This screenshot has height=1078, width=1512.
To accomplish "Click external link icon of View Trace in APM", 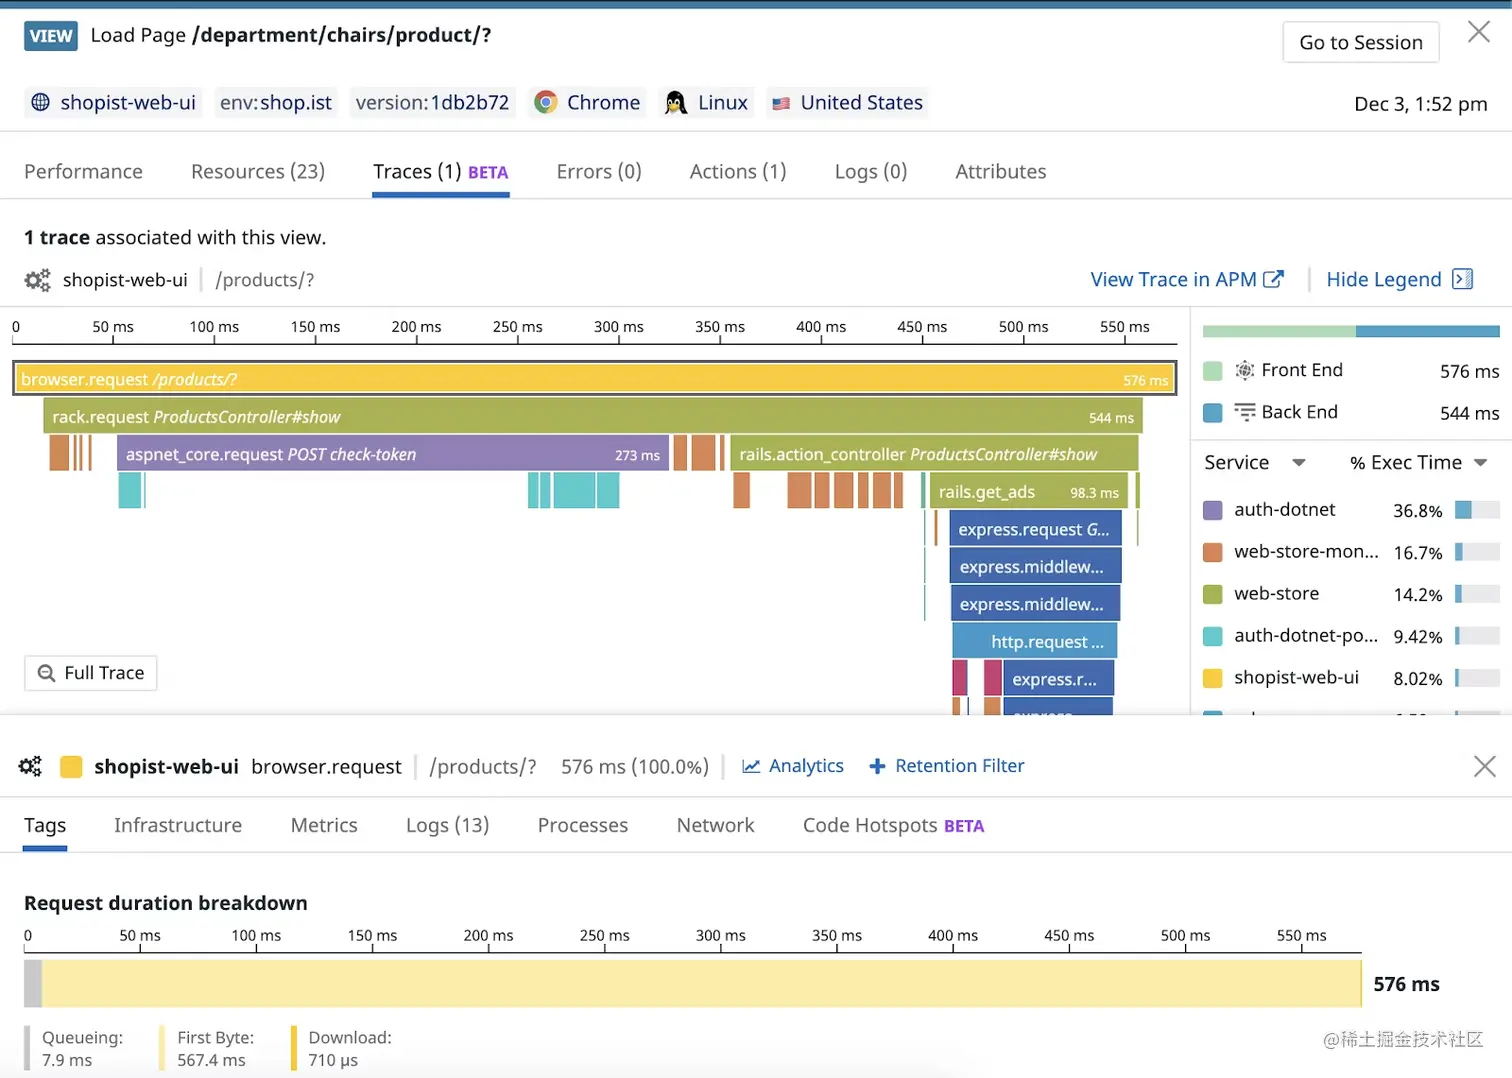I will pyautogui.click(x=1273, y=279).
